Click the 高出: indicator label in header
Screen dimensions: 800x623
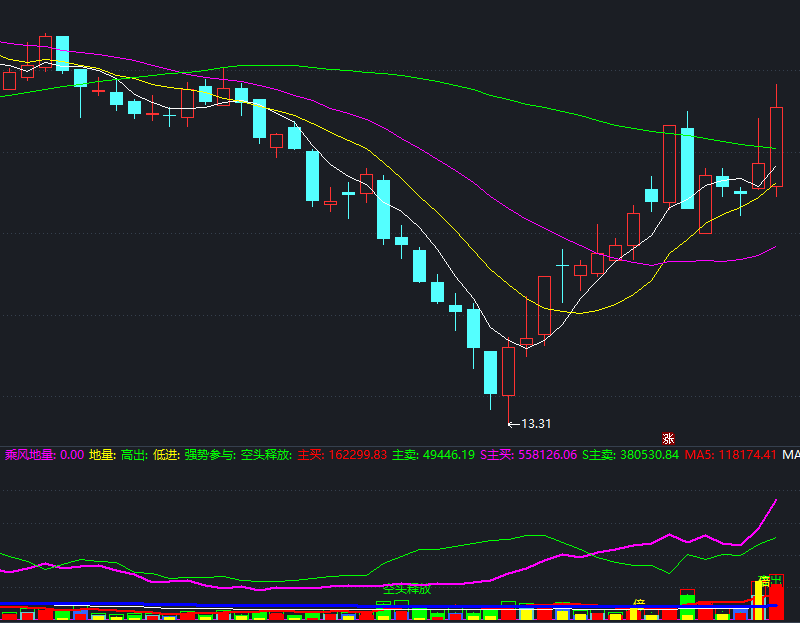click(134, 455)
